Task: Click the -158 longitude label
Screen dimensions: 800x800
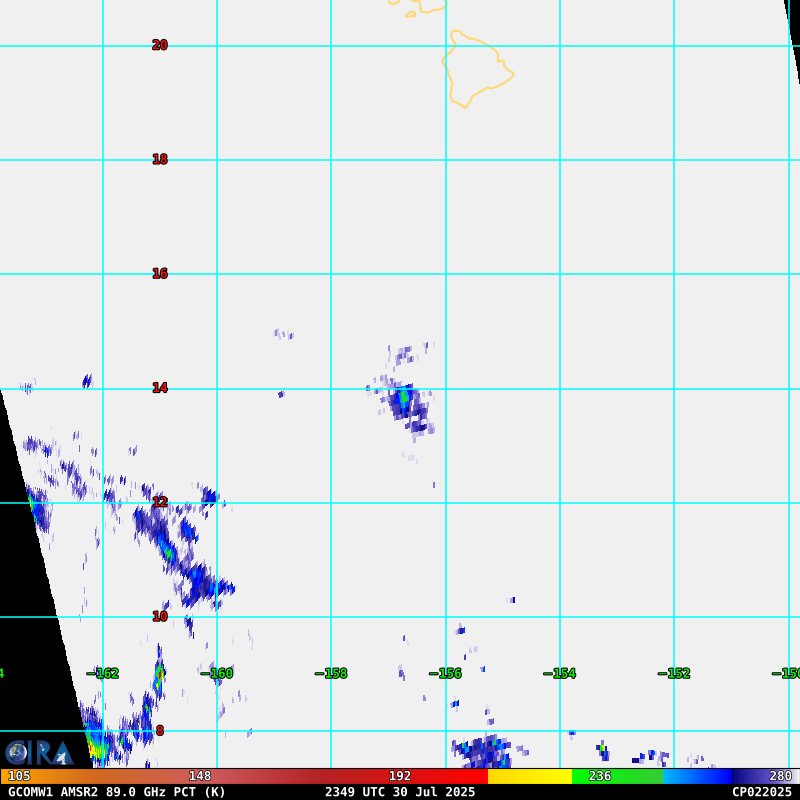Action: pos(332,674)
